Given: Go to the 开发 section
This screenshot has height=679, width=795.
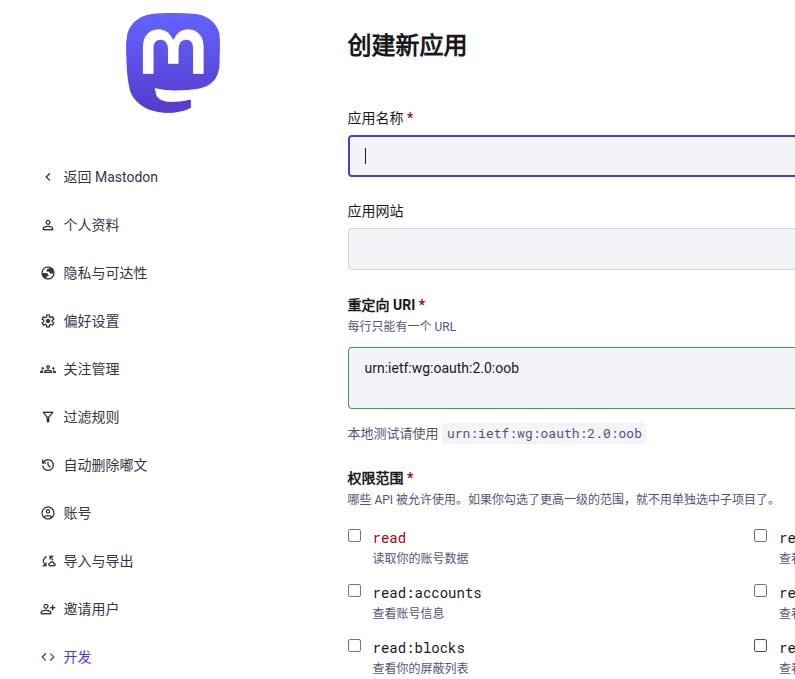Looking at the screenshot, I should pyautogui.click(x=78, y=657).
